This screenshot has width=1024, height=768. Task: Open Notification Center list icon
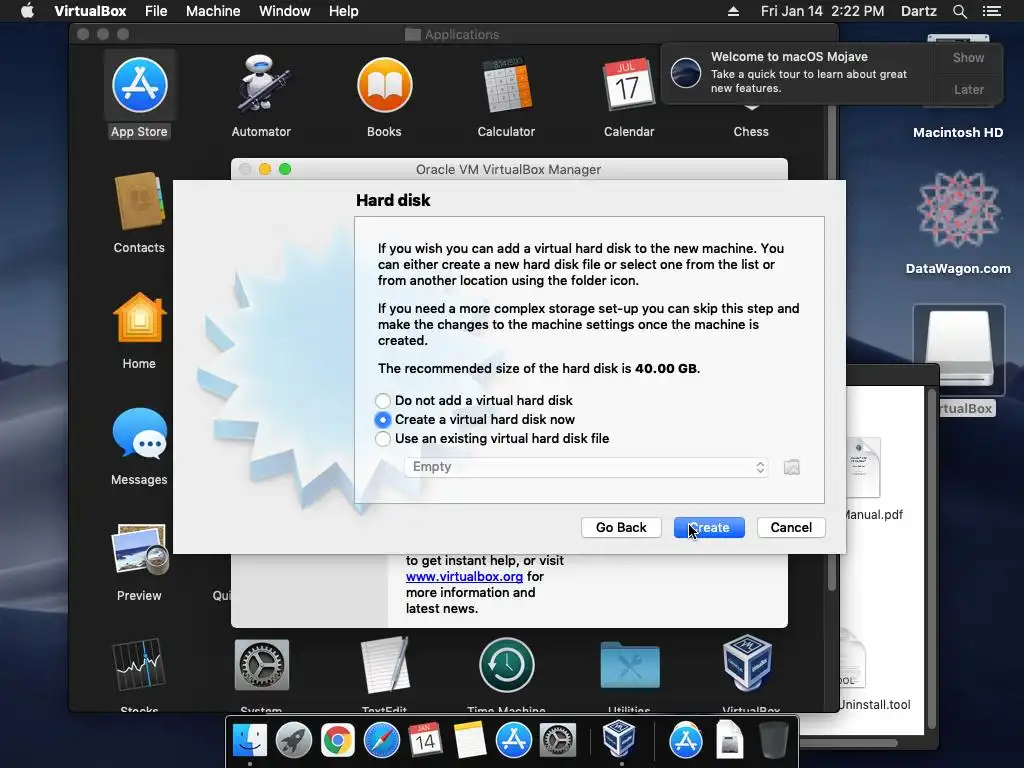(991, 11)
